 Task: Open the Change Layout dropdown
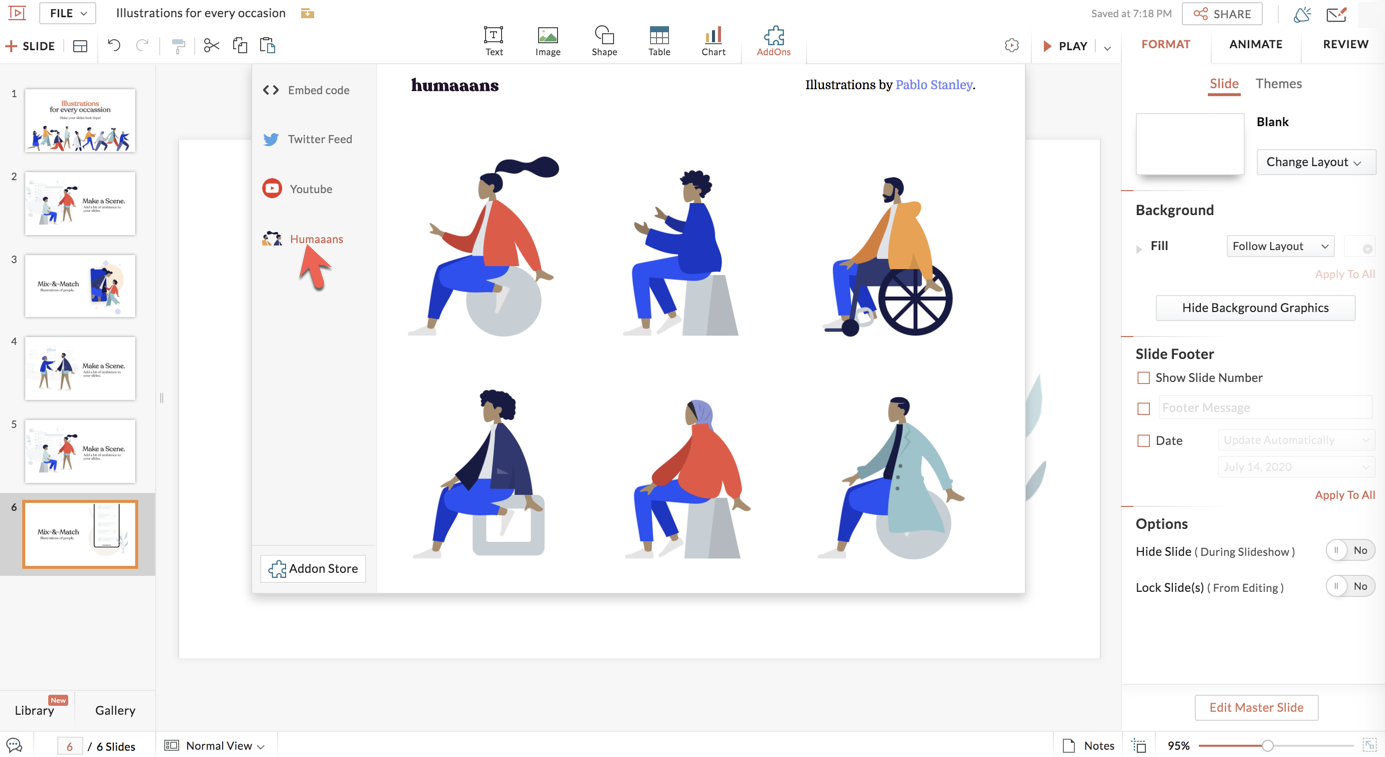point(1315,162)
